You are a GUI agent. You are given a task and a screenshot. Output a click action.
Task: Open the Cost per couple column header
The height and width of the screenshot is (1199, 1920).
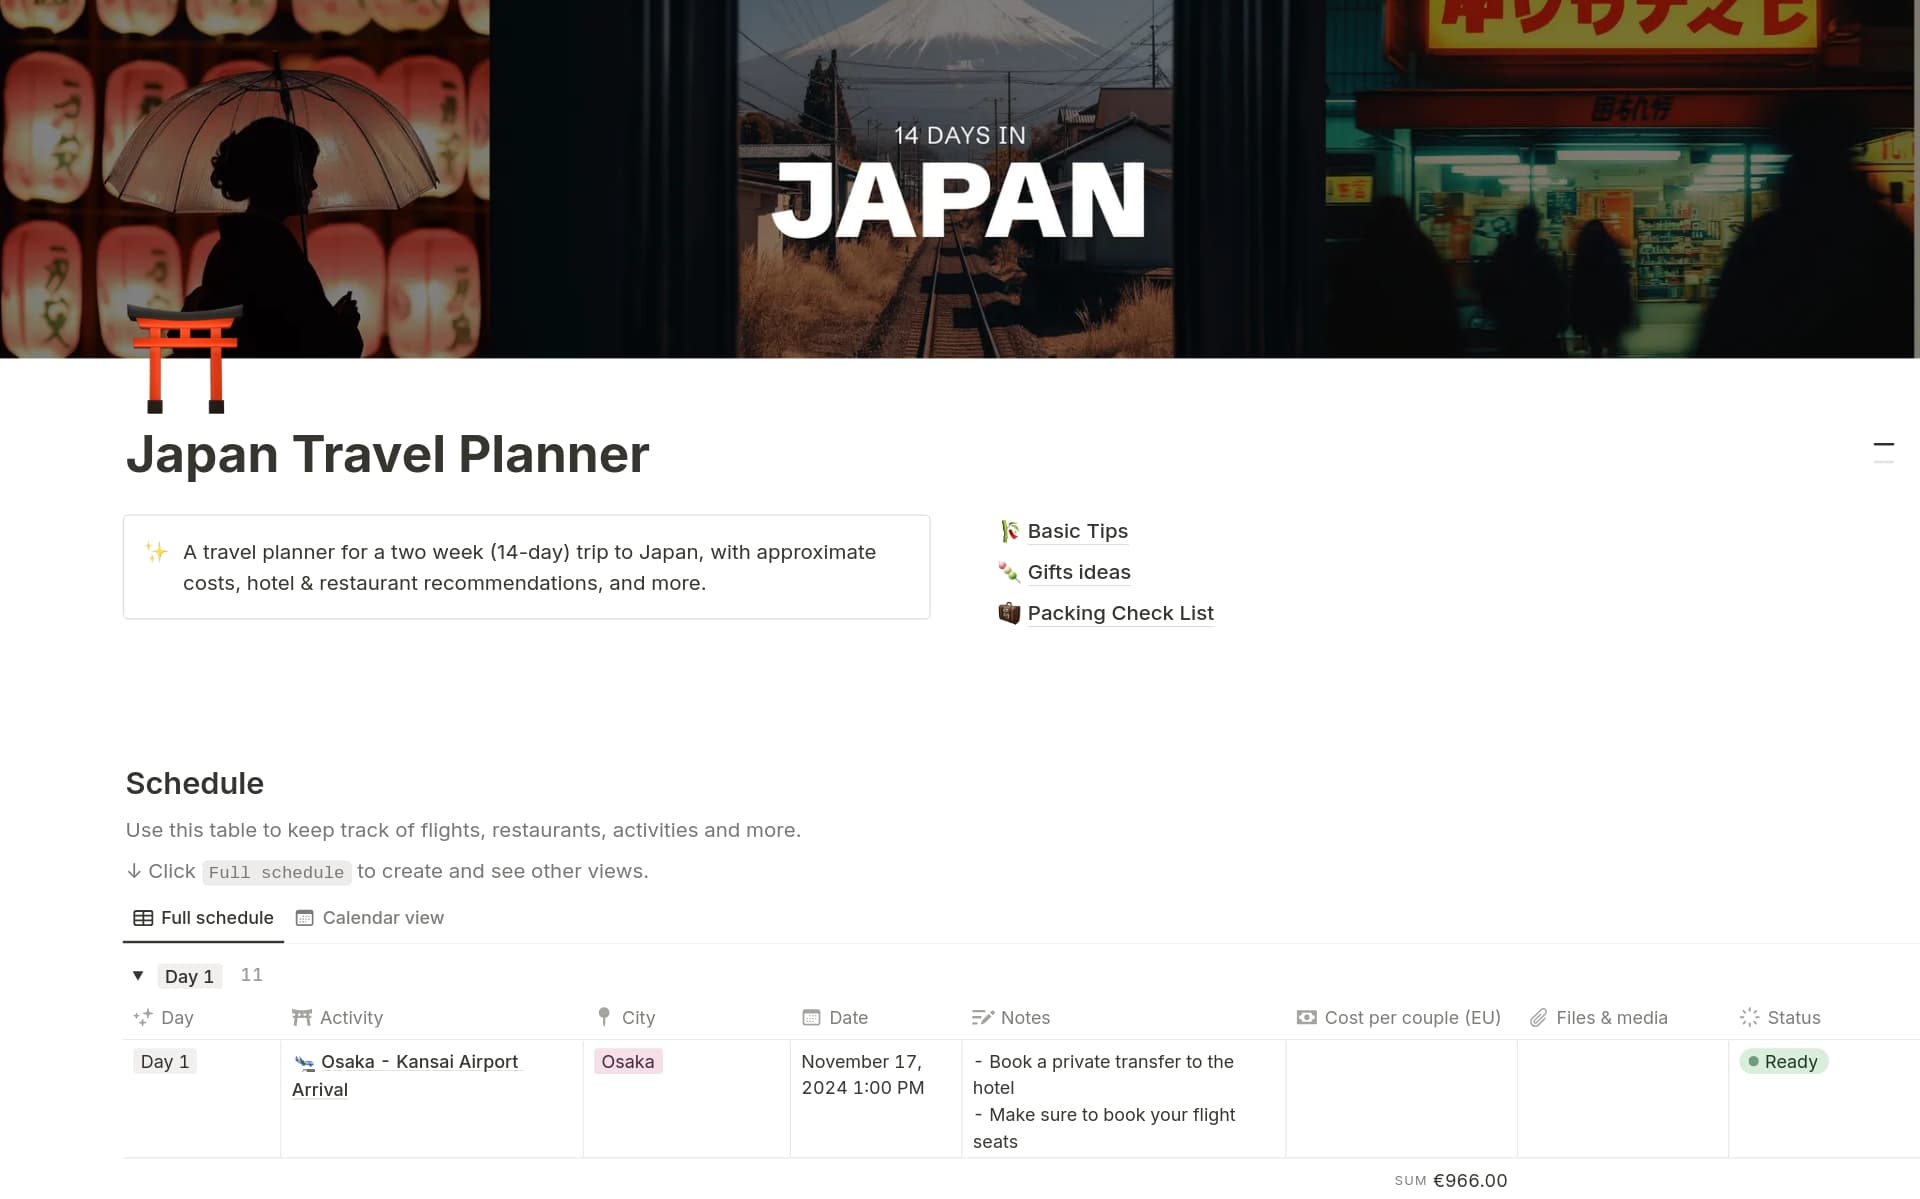pyautogui.click(x=1411, y=1018)
